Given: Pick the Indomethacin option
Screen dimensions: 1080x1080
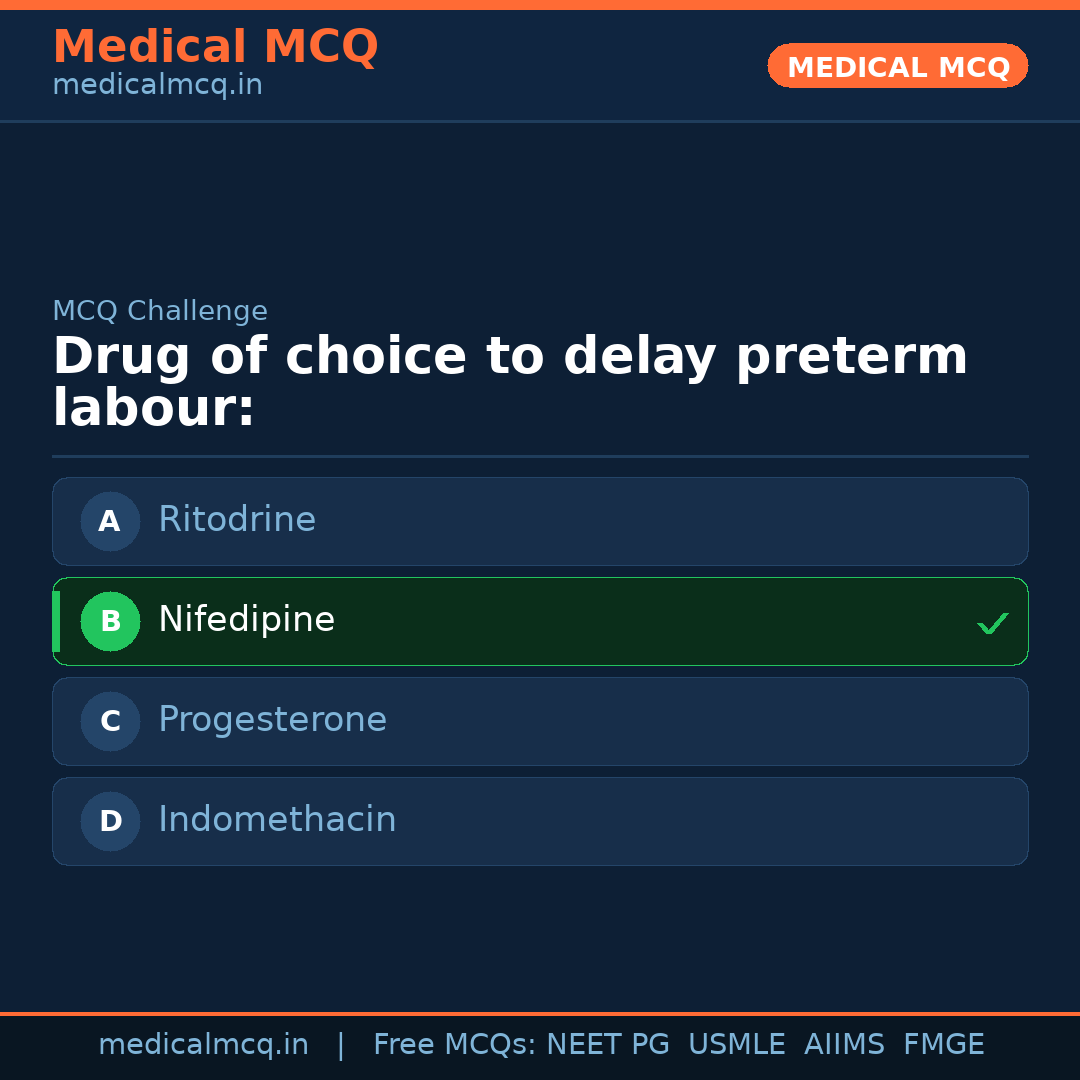Looking at the screenshot, I should [277, 820].
